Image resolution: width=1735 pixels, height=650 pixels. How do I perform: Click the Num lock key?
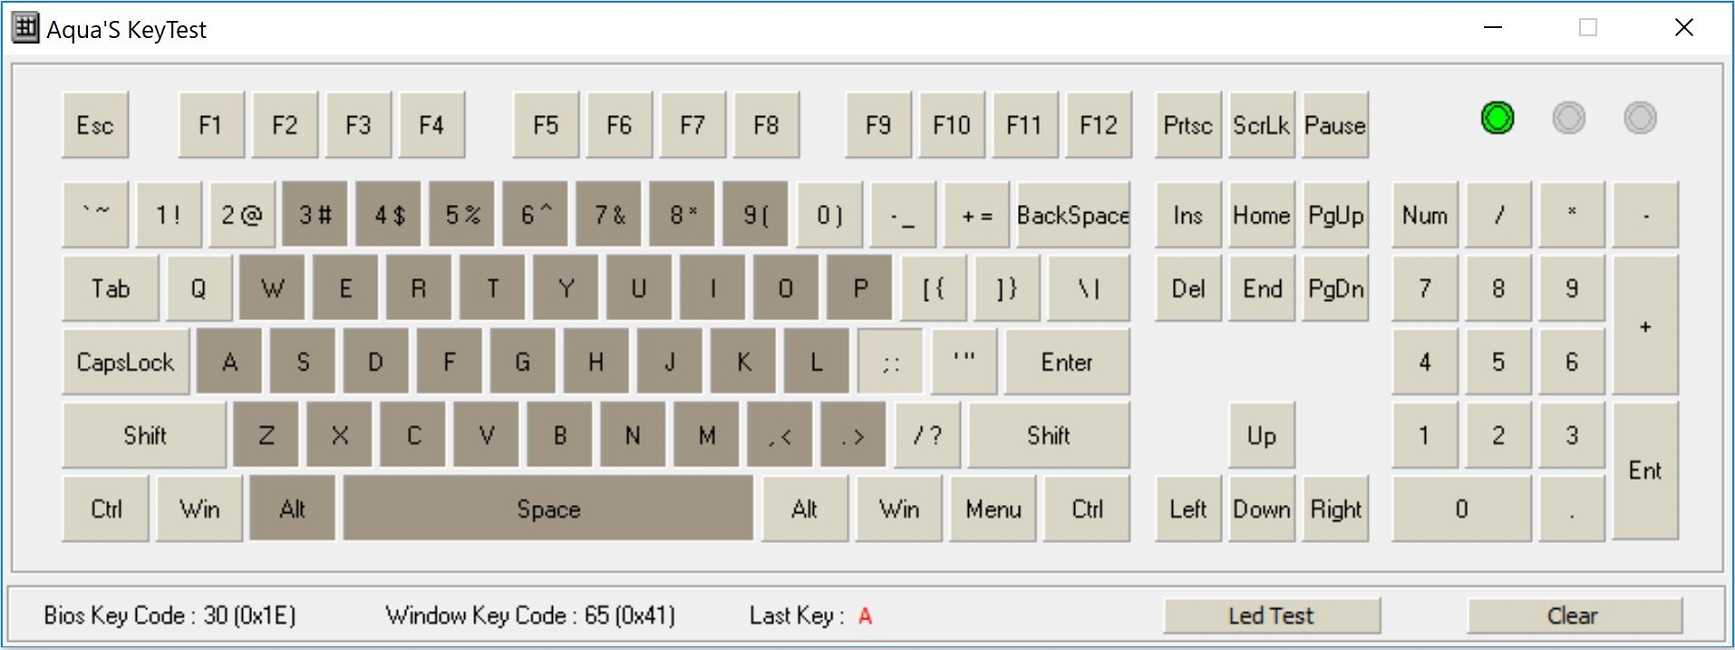(1424, 215)
